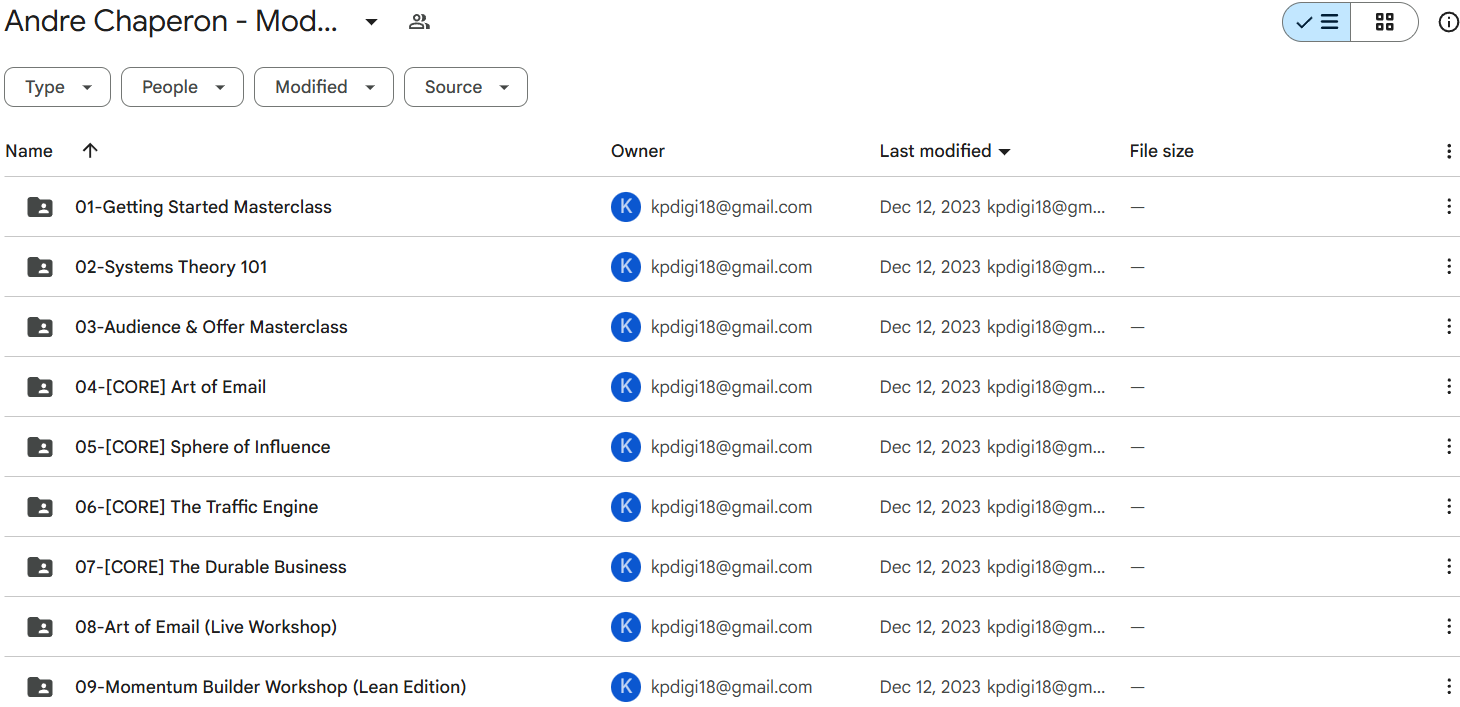
Task: Click folder icon of 05-[CORE] Sphere of Influence
Action: pos(40,447)
